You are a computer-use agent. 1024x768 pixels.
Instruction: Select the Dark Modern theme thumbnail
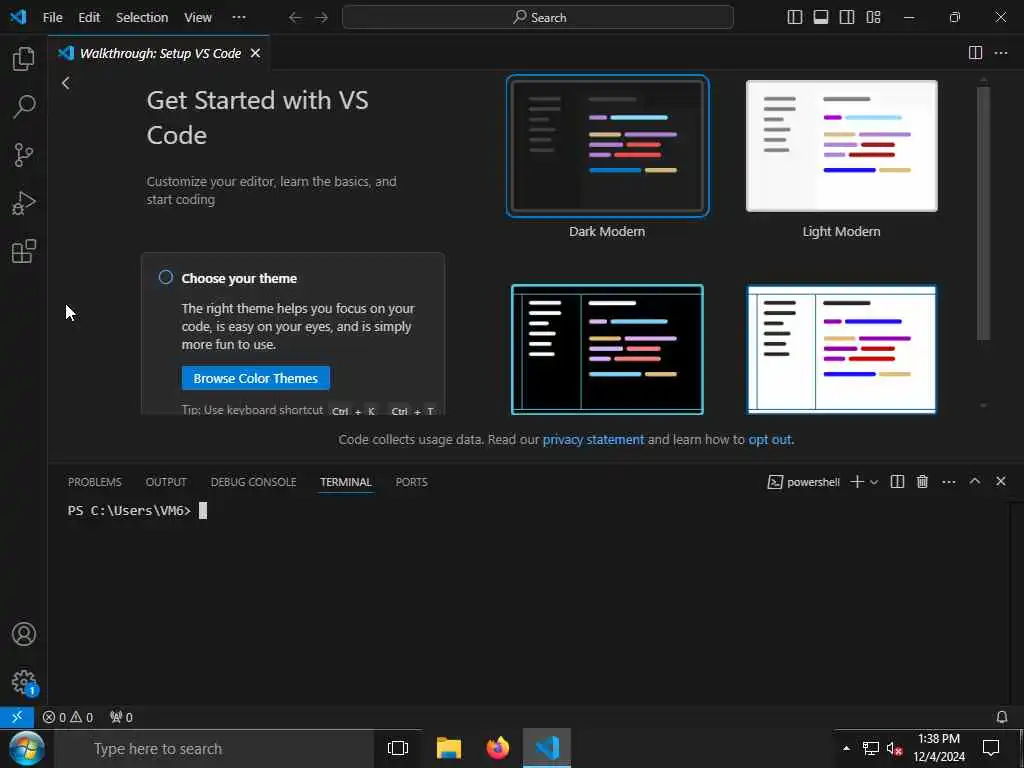[607, 146]
